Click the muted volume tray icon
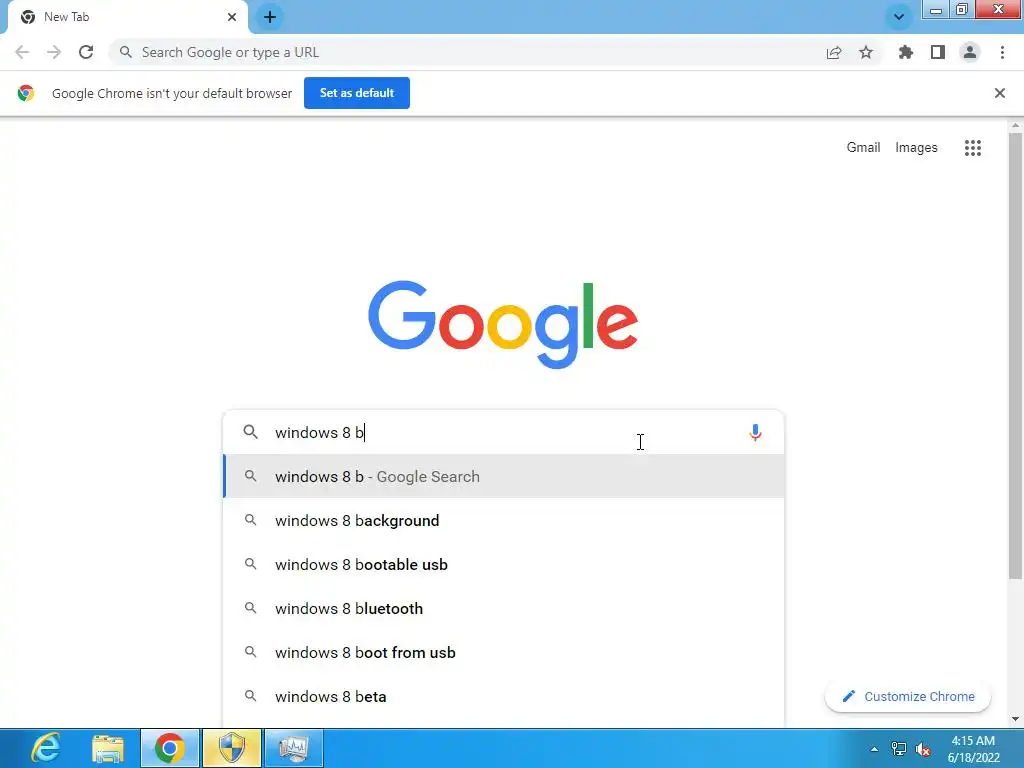Image resolution: width=1024 pixels, height=768 pixels. click(923, 749)
